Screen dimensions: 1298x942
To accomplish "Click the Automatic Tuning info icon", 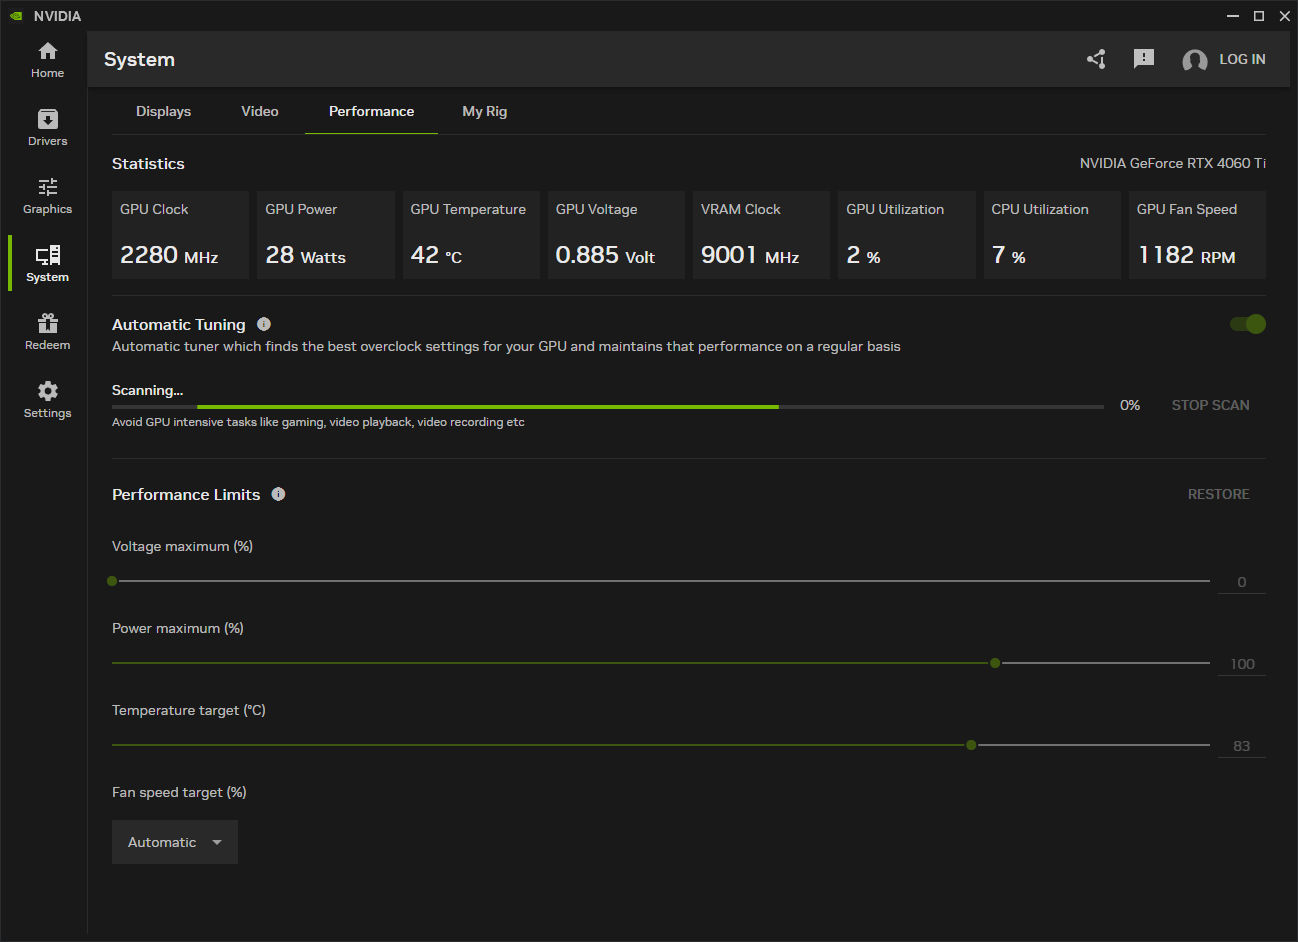I will [x=263, y=323].
